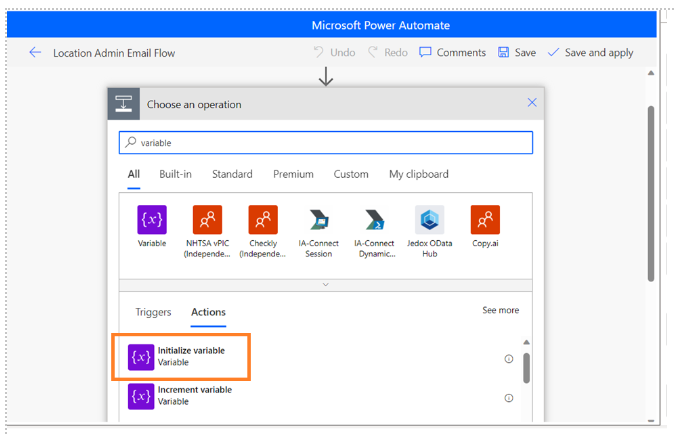Click the Choose an operation header icon
Screen dimensions: 676x435
(124, 104)
